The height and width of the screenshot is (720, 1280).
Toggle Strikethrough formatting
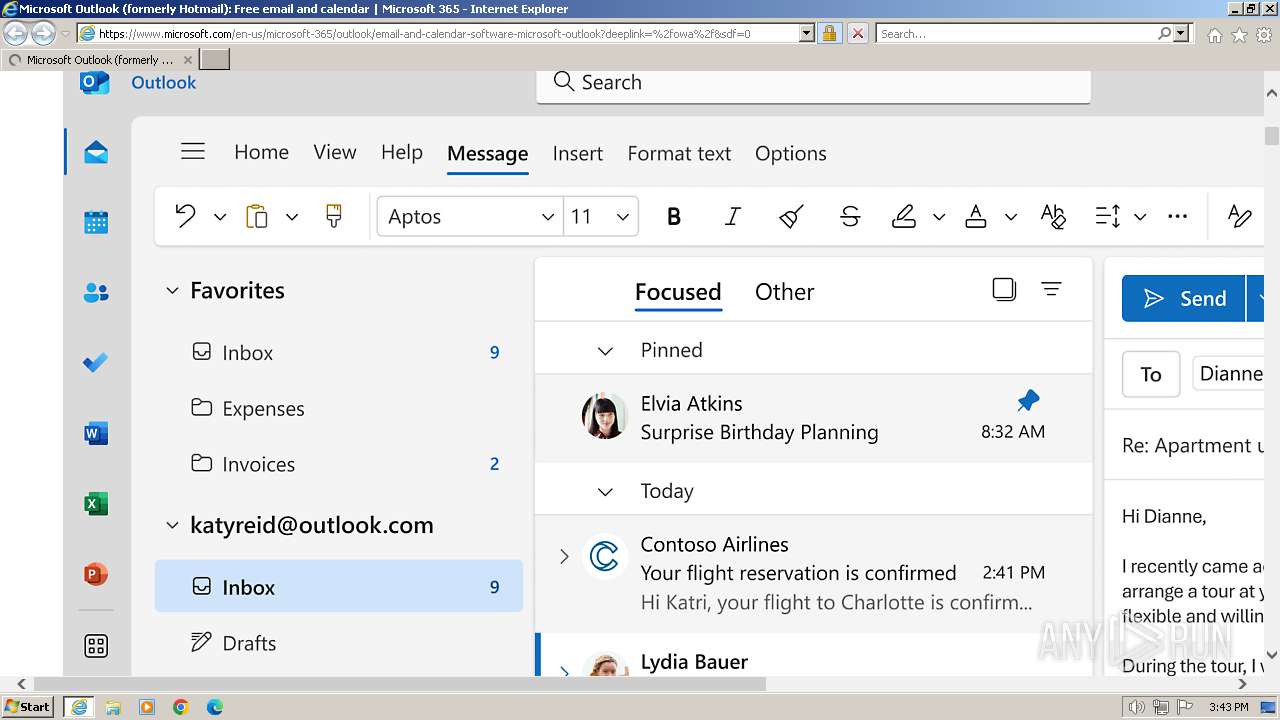851,216
